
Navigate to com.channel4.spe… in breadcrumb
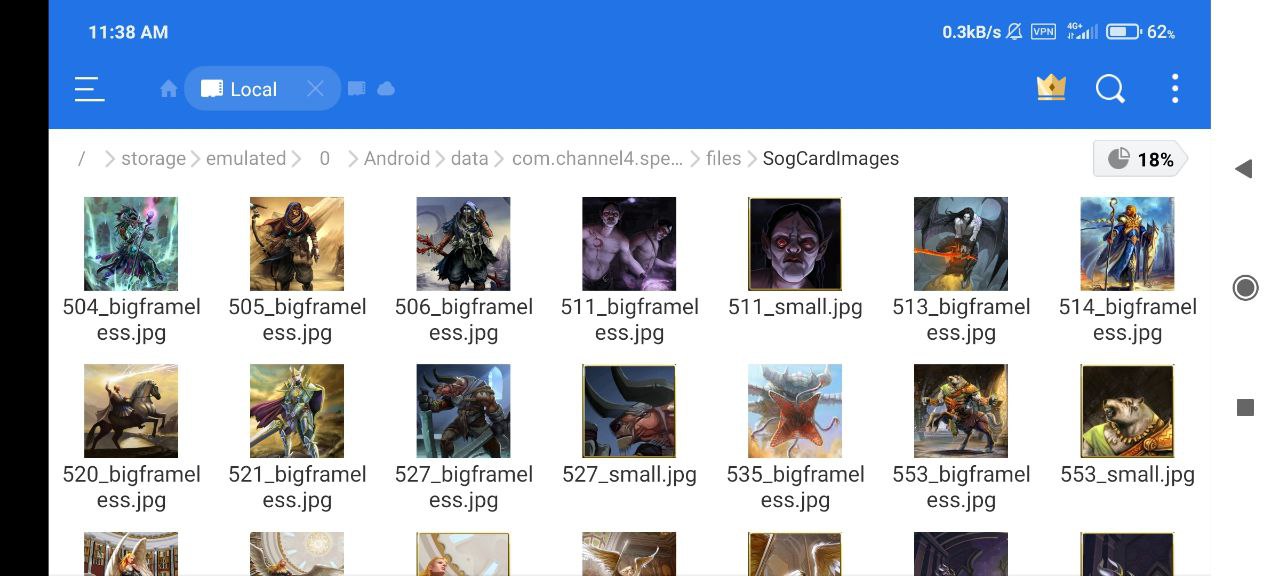click(x=598, y=158)
